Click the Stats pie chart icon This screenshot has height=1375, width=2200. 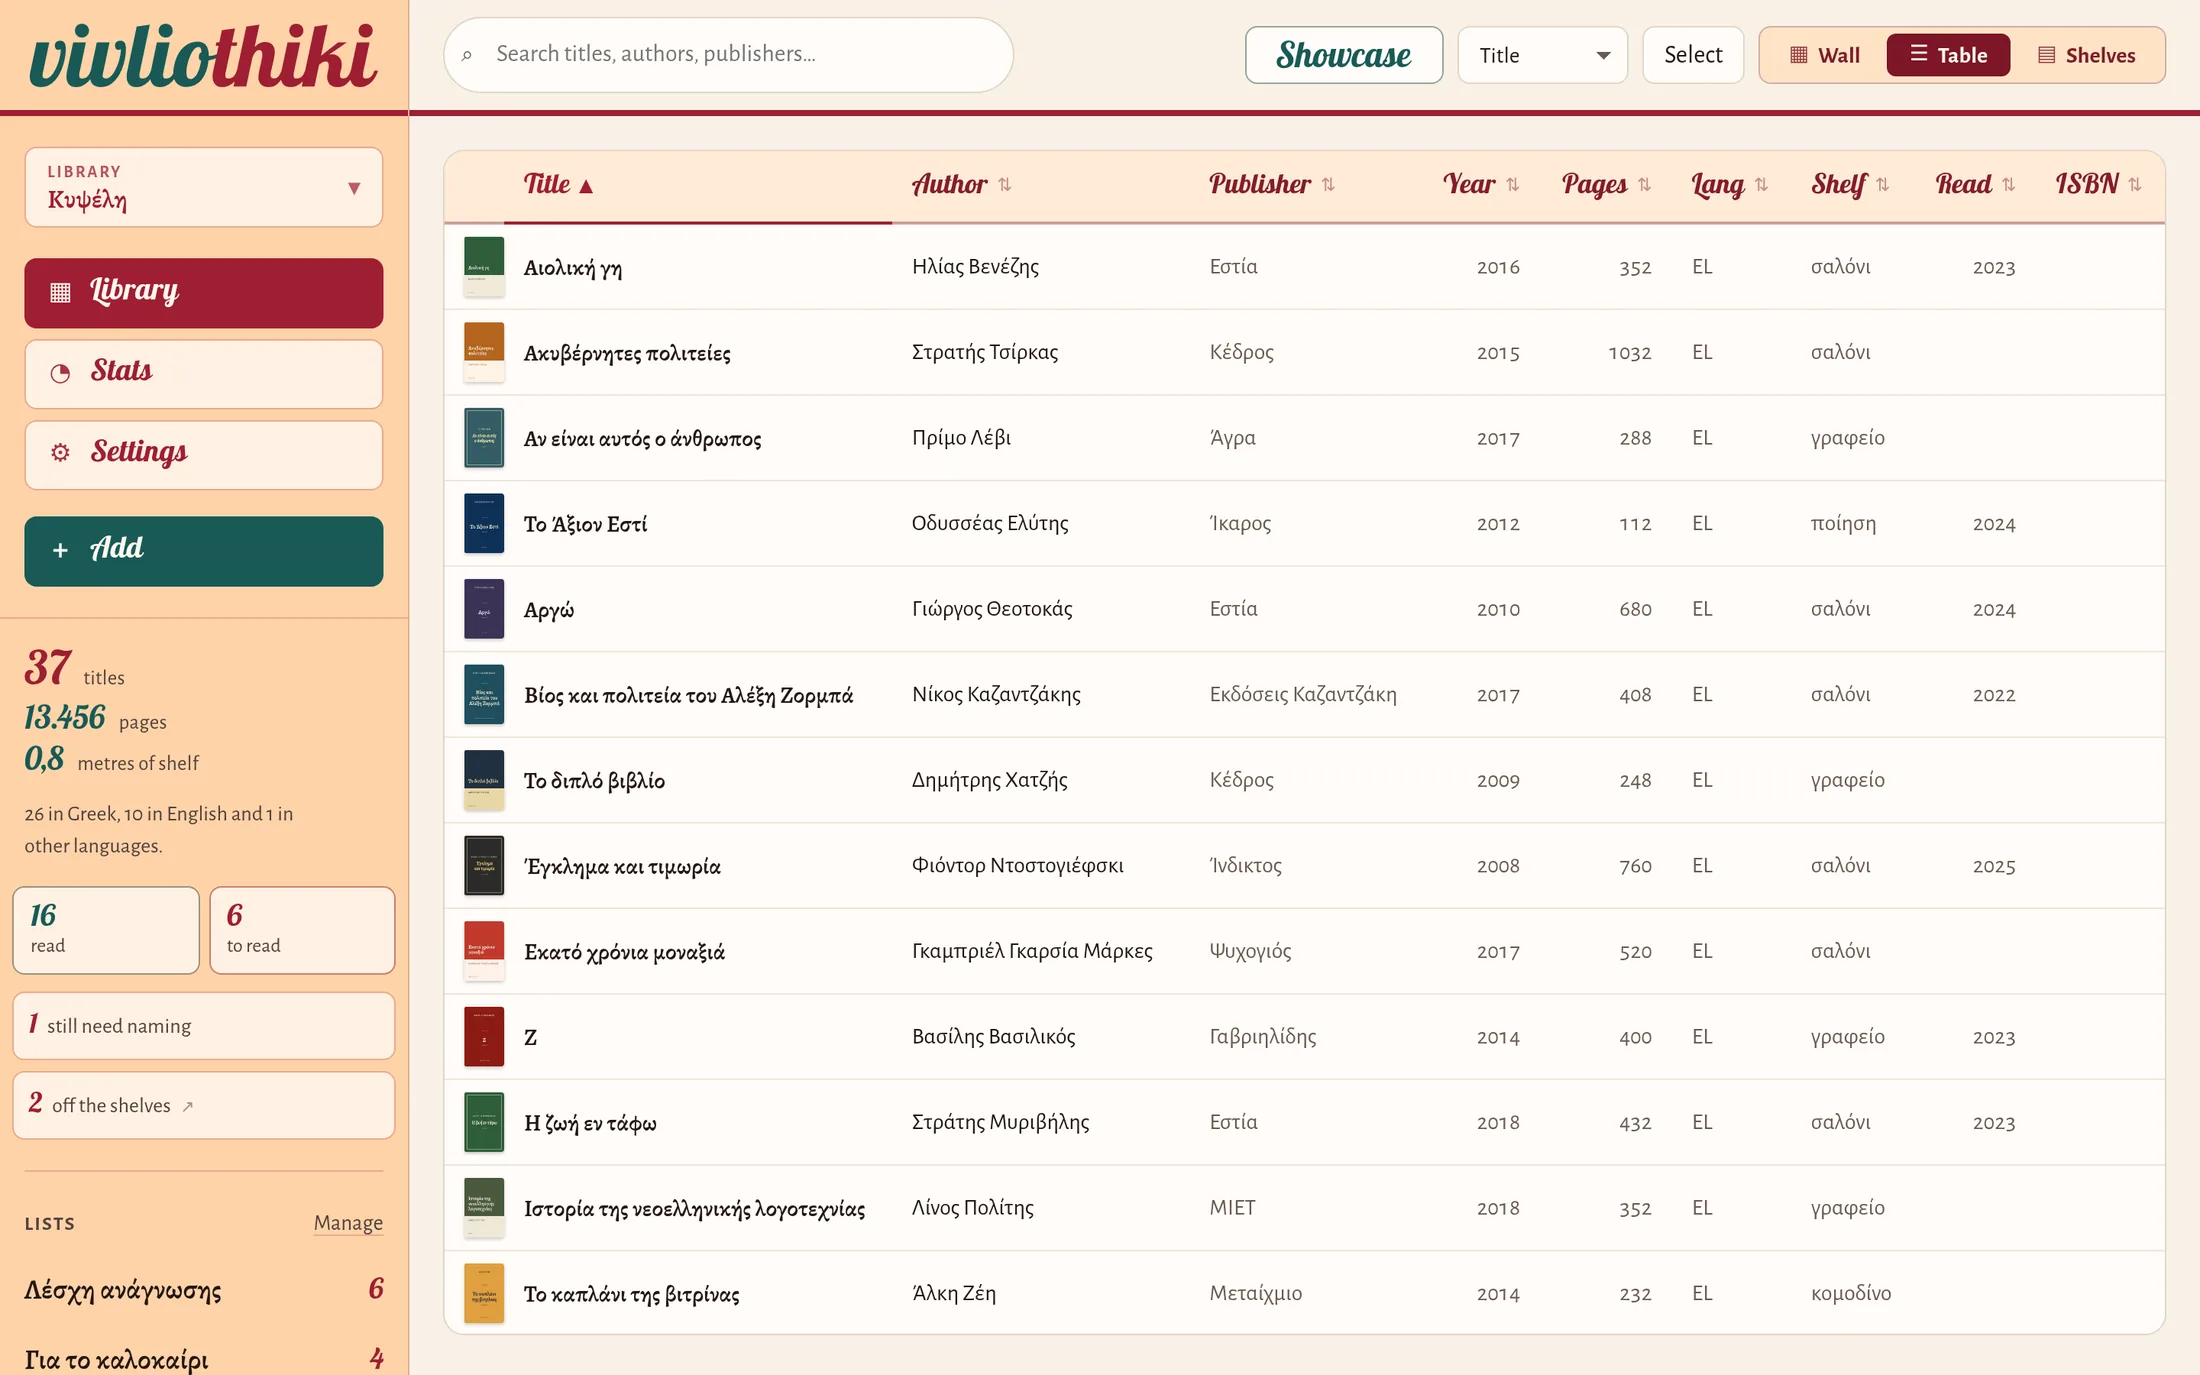click(x=61, y=373)
